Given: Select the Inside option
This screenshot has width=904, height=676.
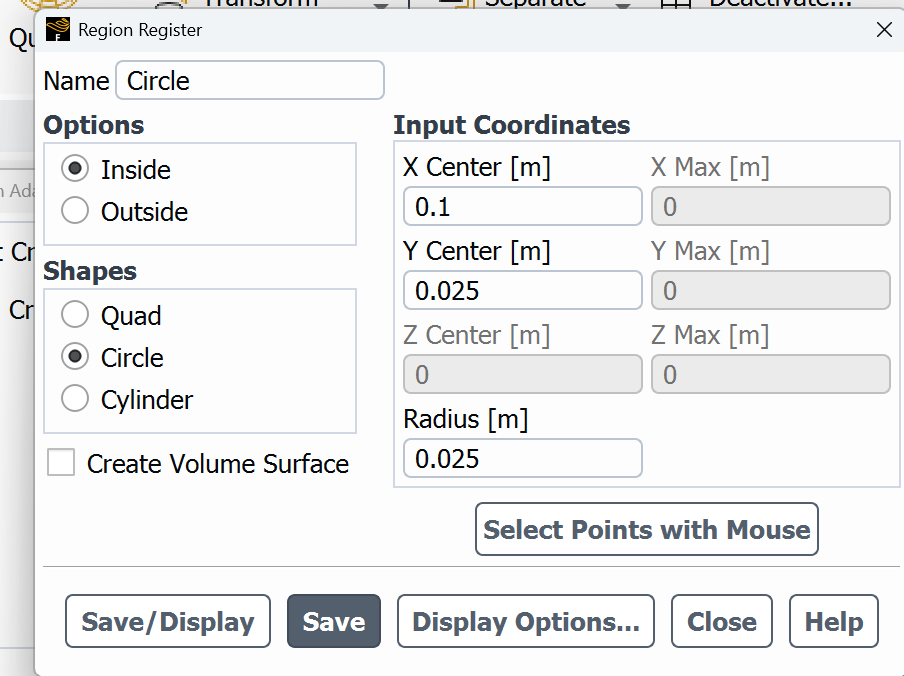Looking at the screenshot, I should [75, 169].
